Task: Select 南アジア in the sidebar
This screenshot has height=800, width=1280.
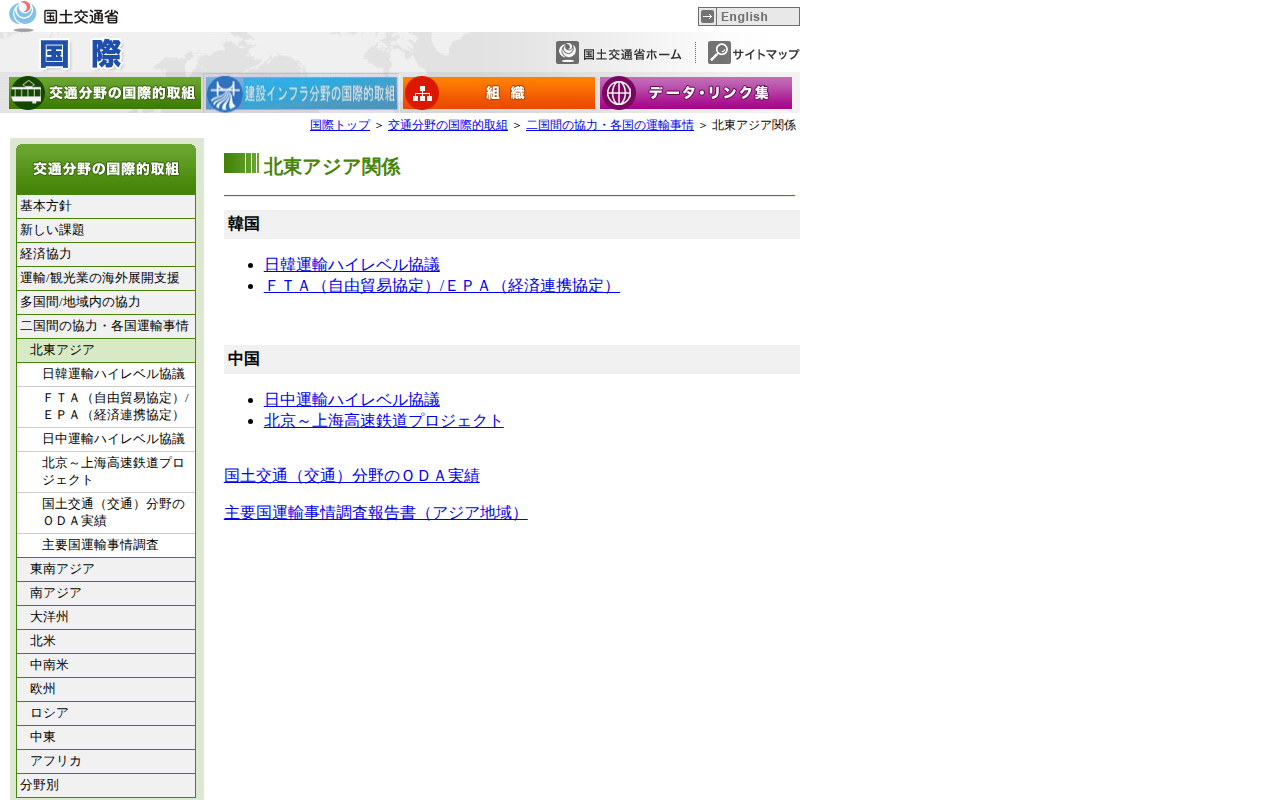Action: 106,593
